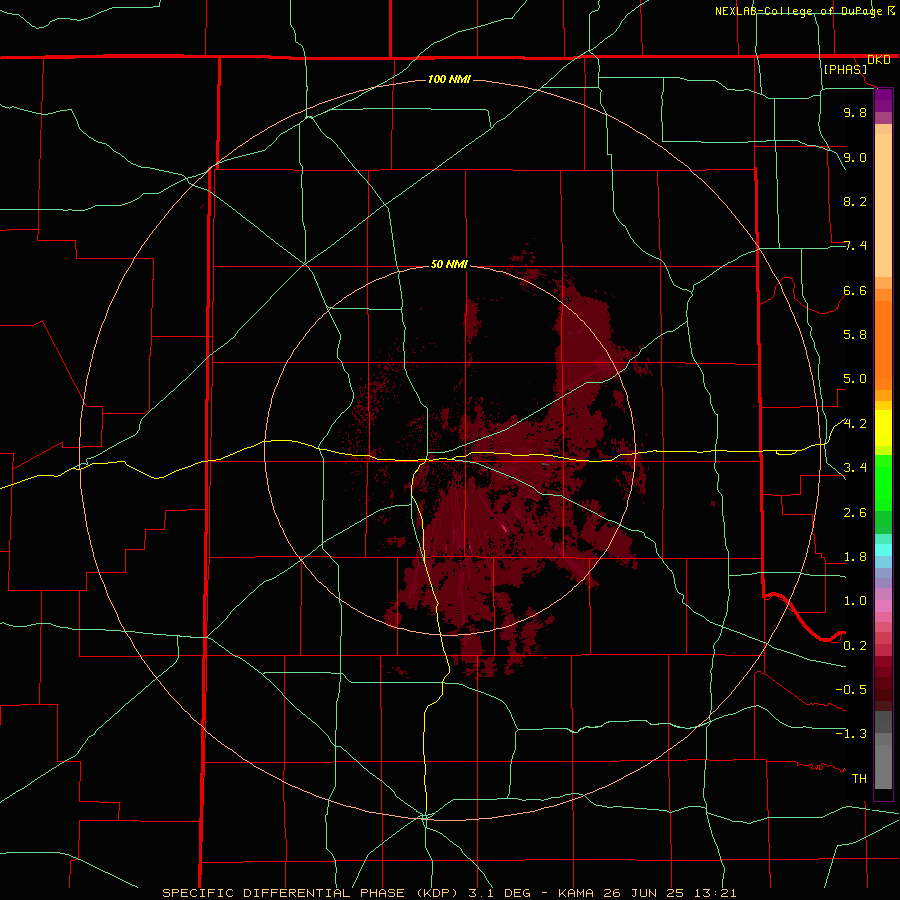900x900 pixels.
Task: Click the 2.6 legend value
Action: point(855,513)
